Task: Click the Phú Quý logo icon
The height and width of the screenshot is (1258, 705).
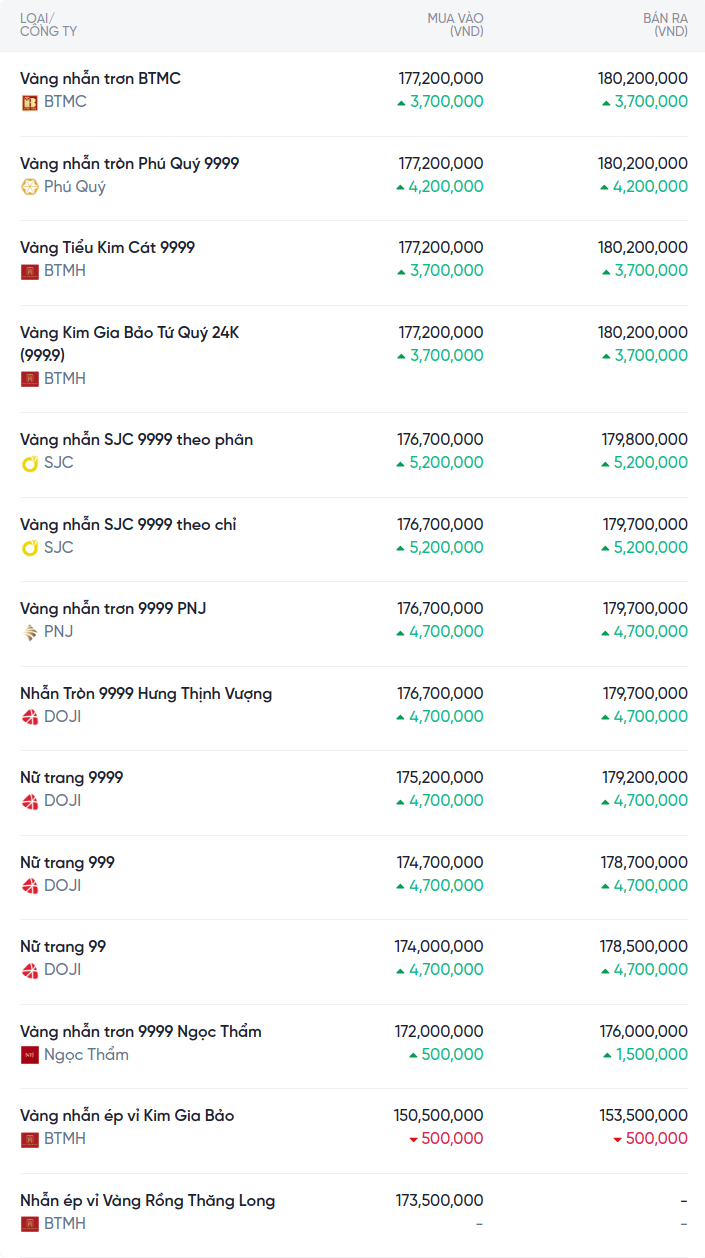Action: pyautogui.click(x=30, y=187)
